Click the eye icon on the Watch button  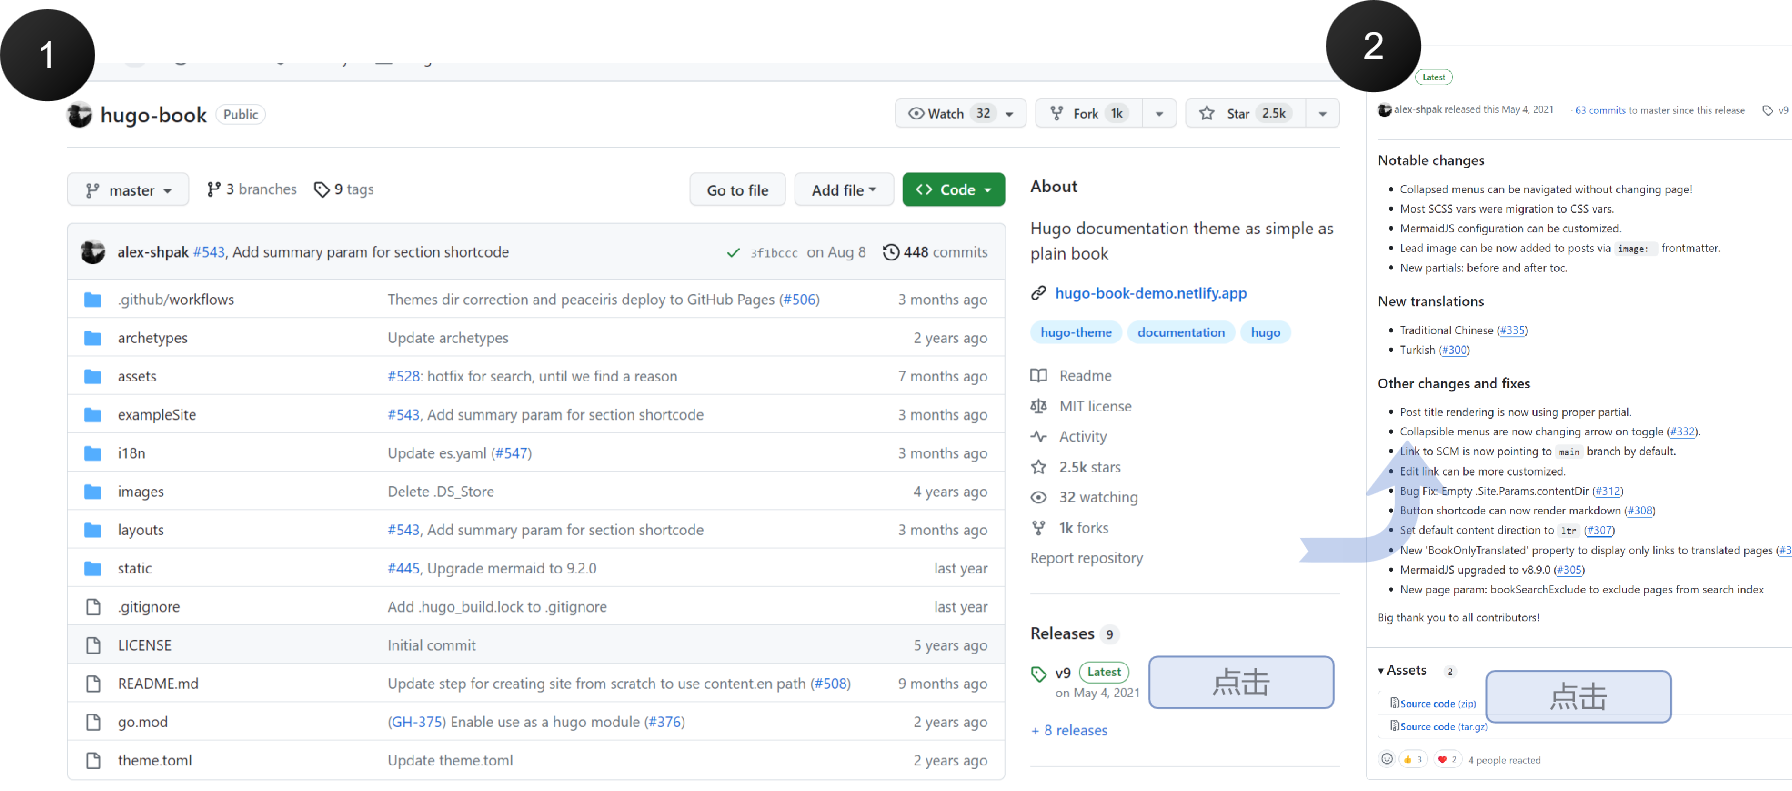tap(916, 114)
